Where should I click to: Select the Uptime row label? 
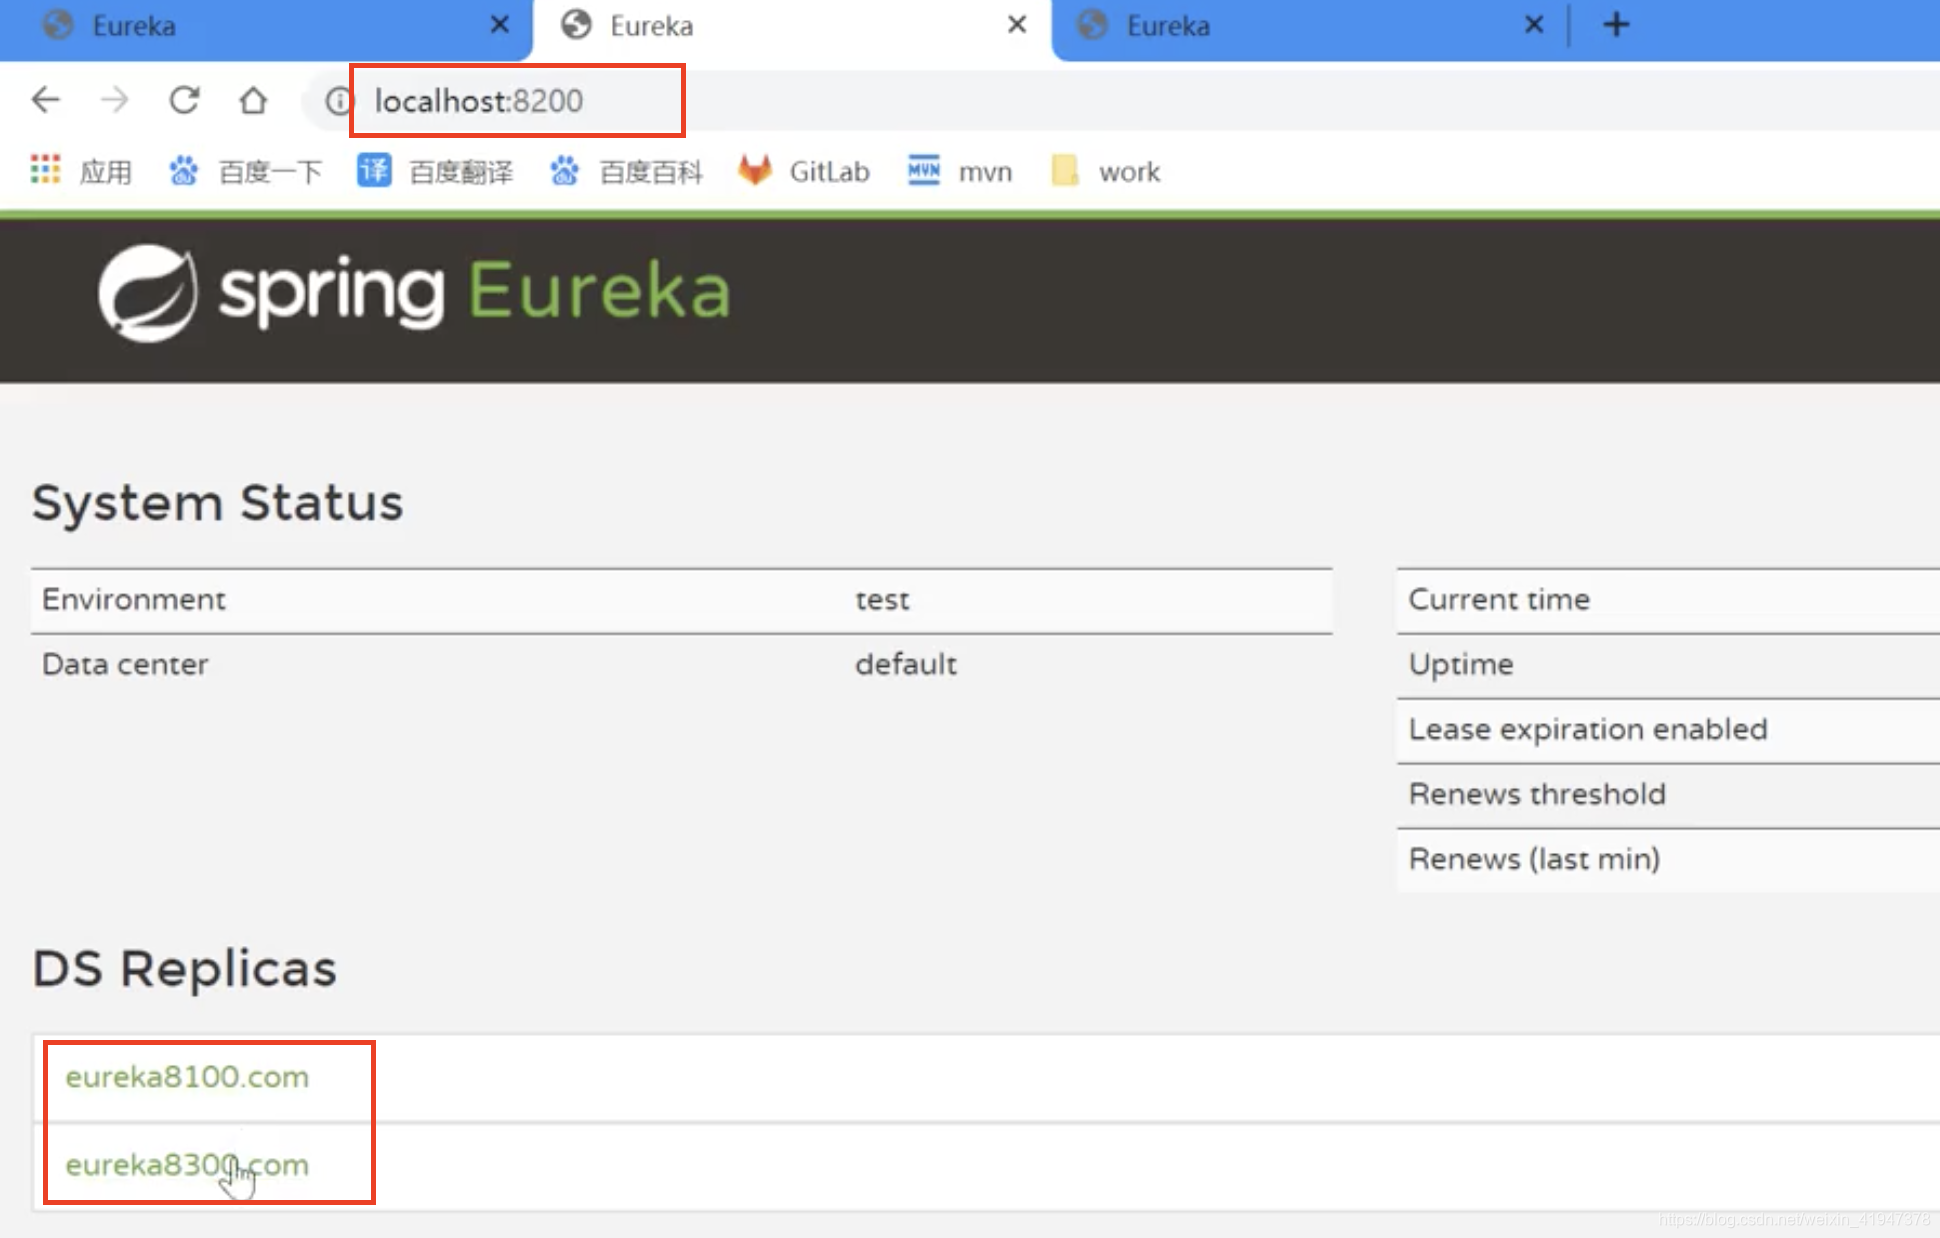[1461, 665]
